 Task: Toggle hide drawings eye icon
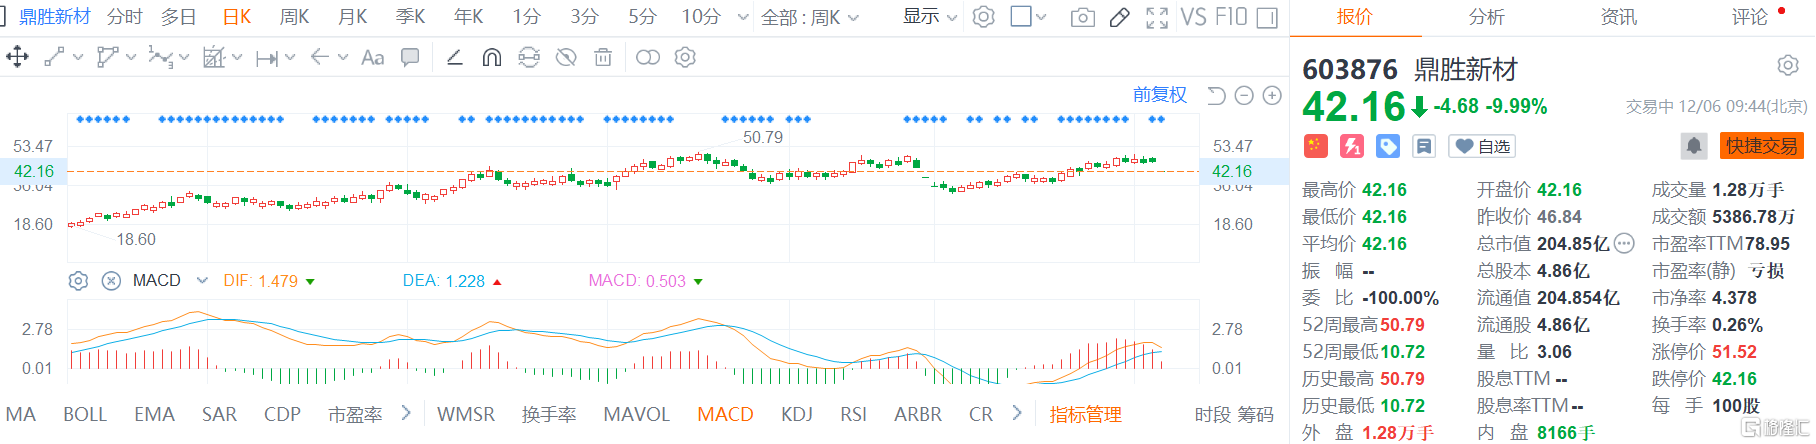coord(566,57)
